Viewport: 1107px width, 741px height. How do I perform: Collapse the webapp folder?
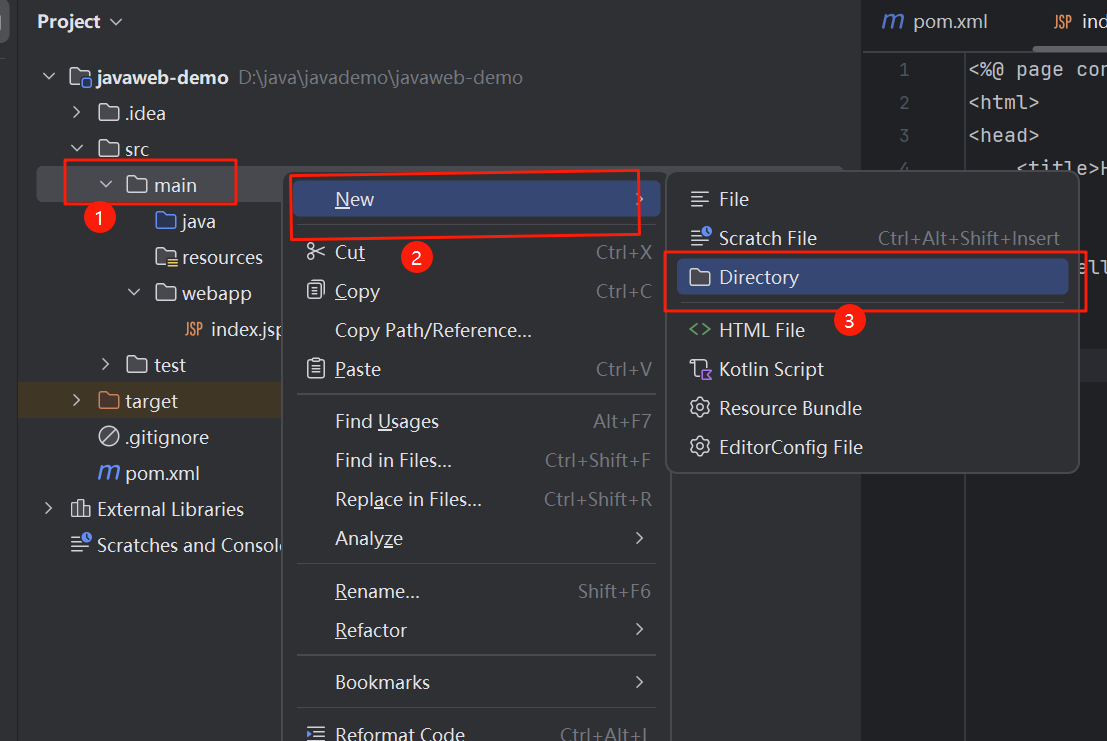(134, 292)
